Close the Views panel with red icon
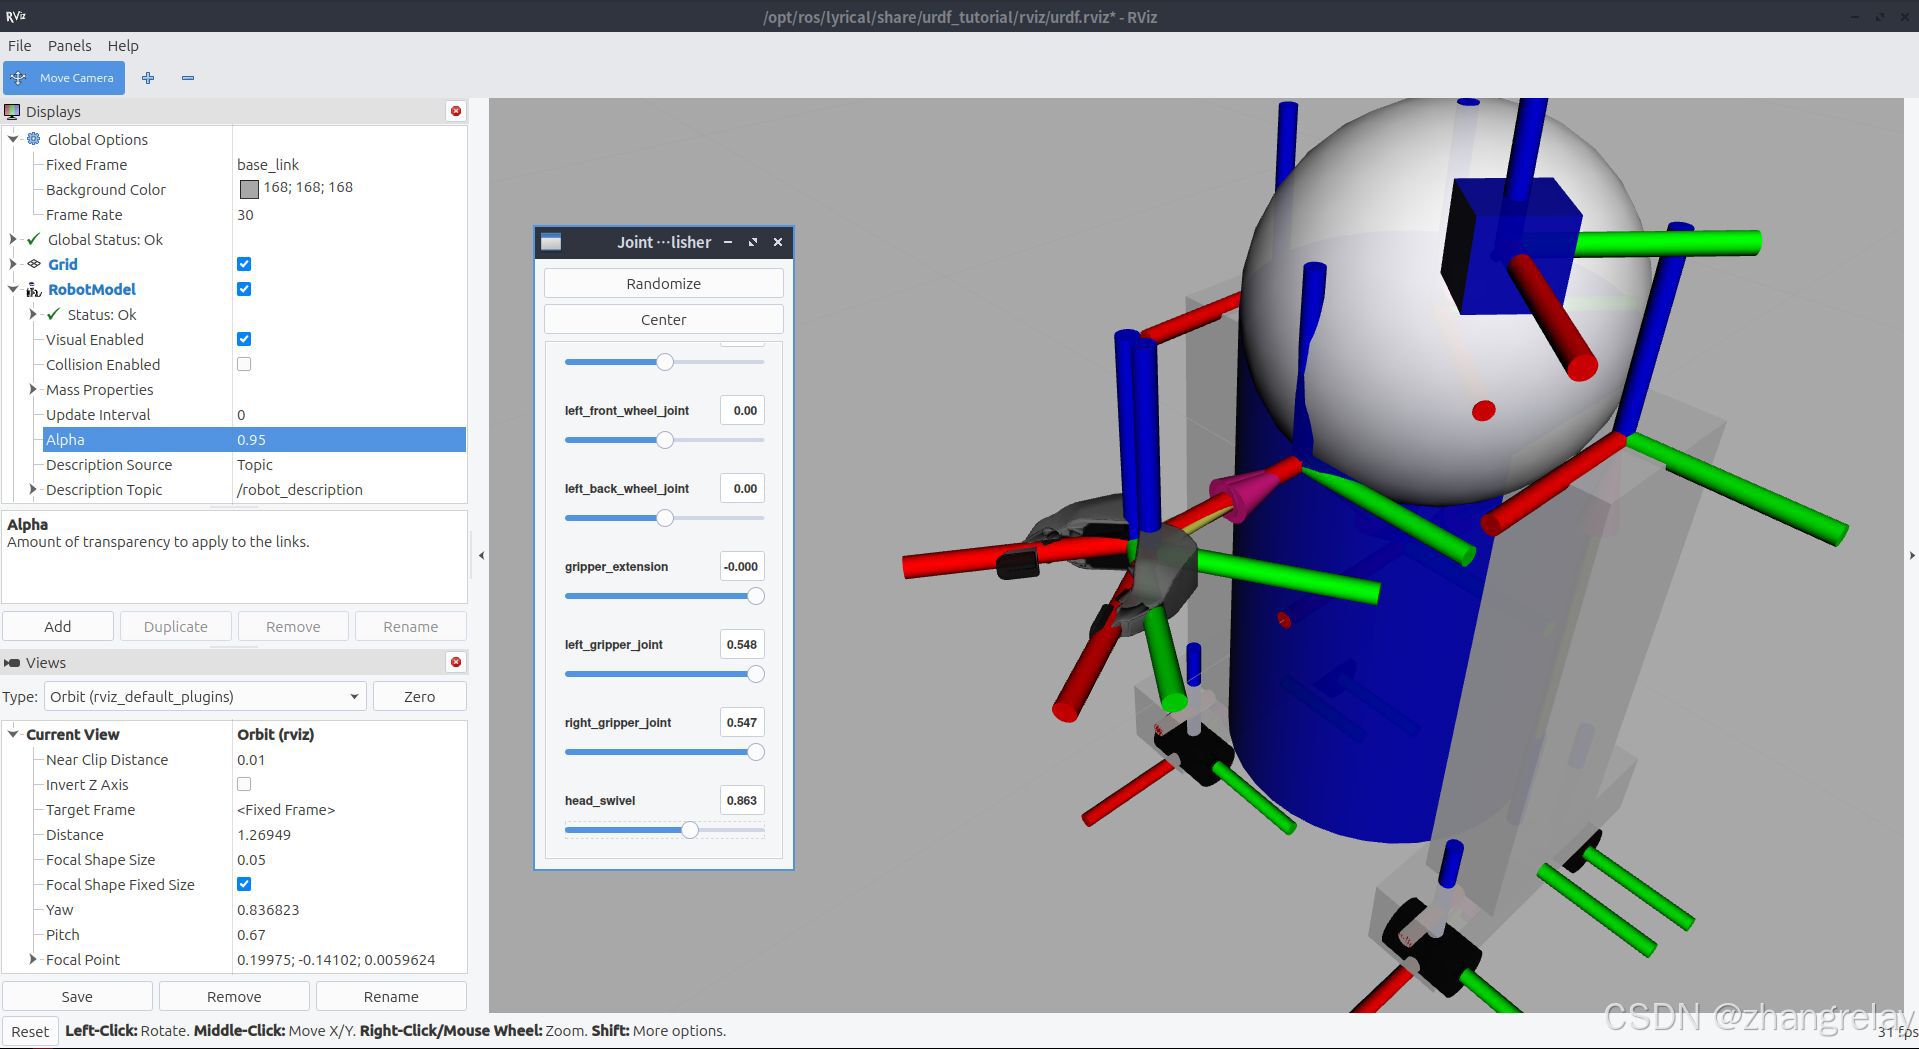 click(x=456, y=662)
